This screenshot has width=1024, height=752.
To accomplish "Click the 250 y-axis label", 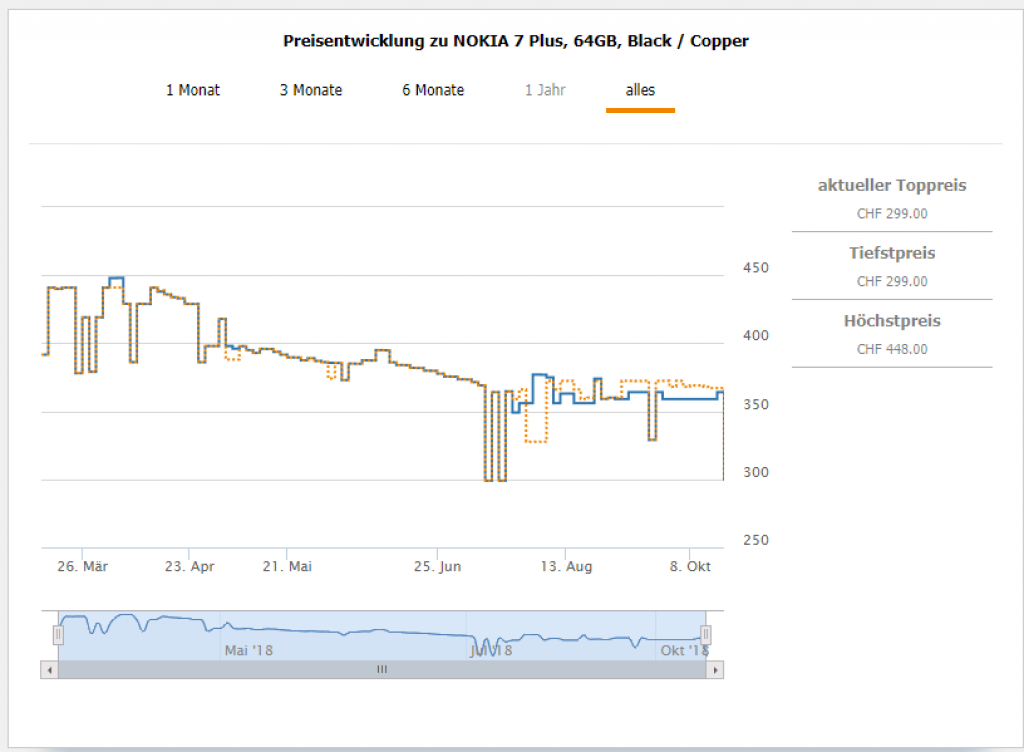I will (756, 540).
